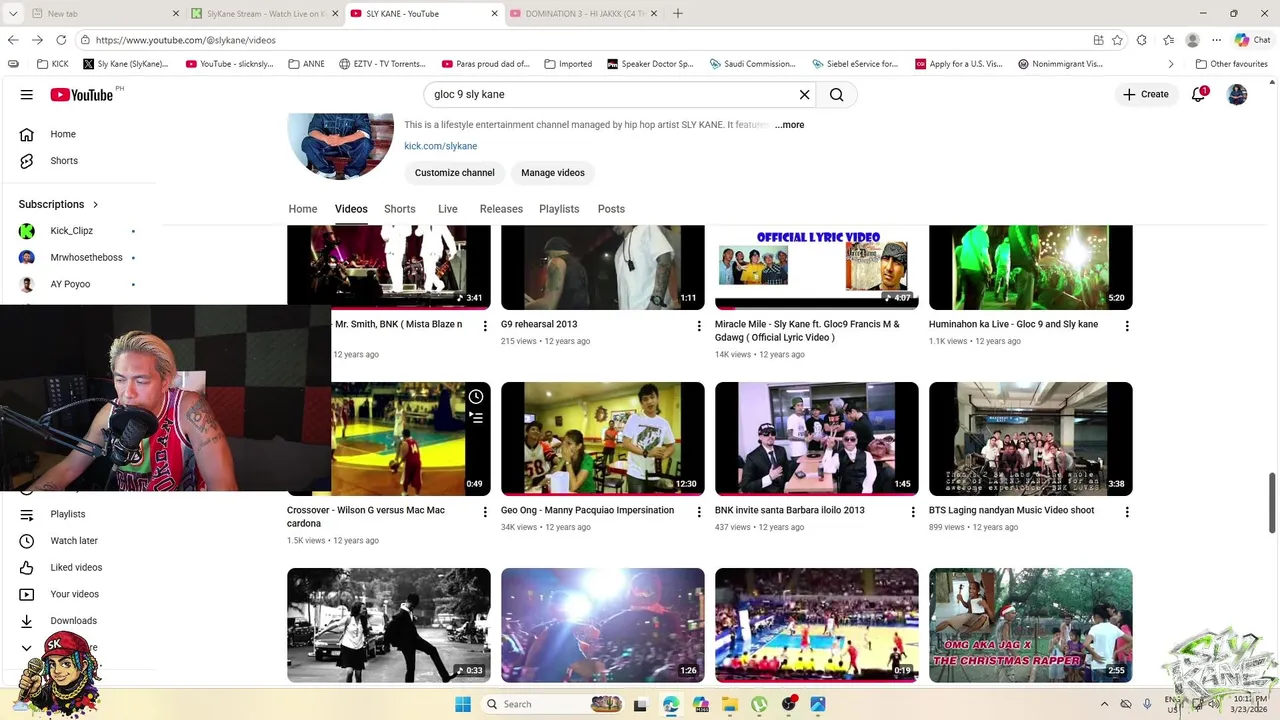
Task: Open options for Huminahon ka Live video
Action: (1127, 326)
